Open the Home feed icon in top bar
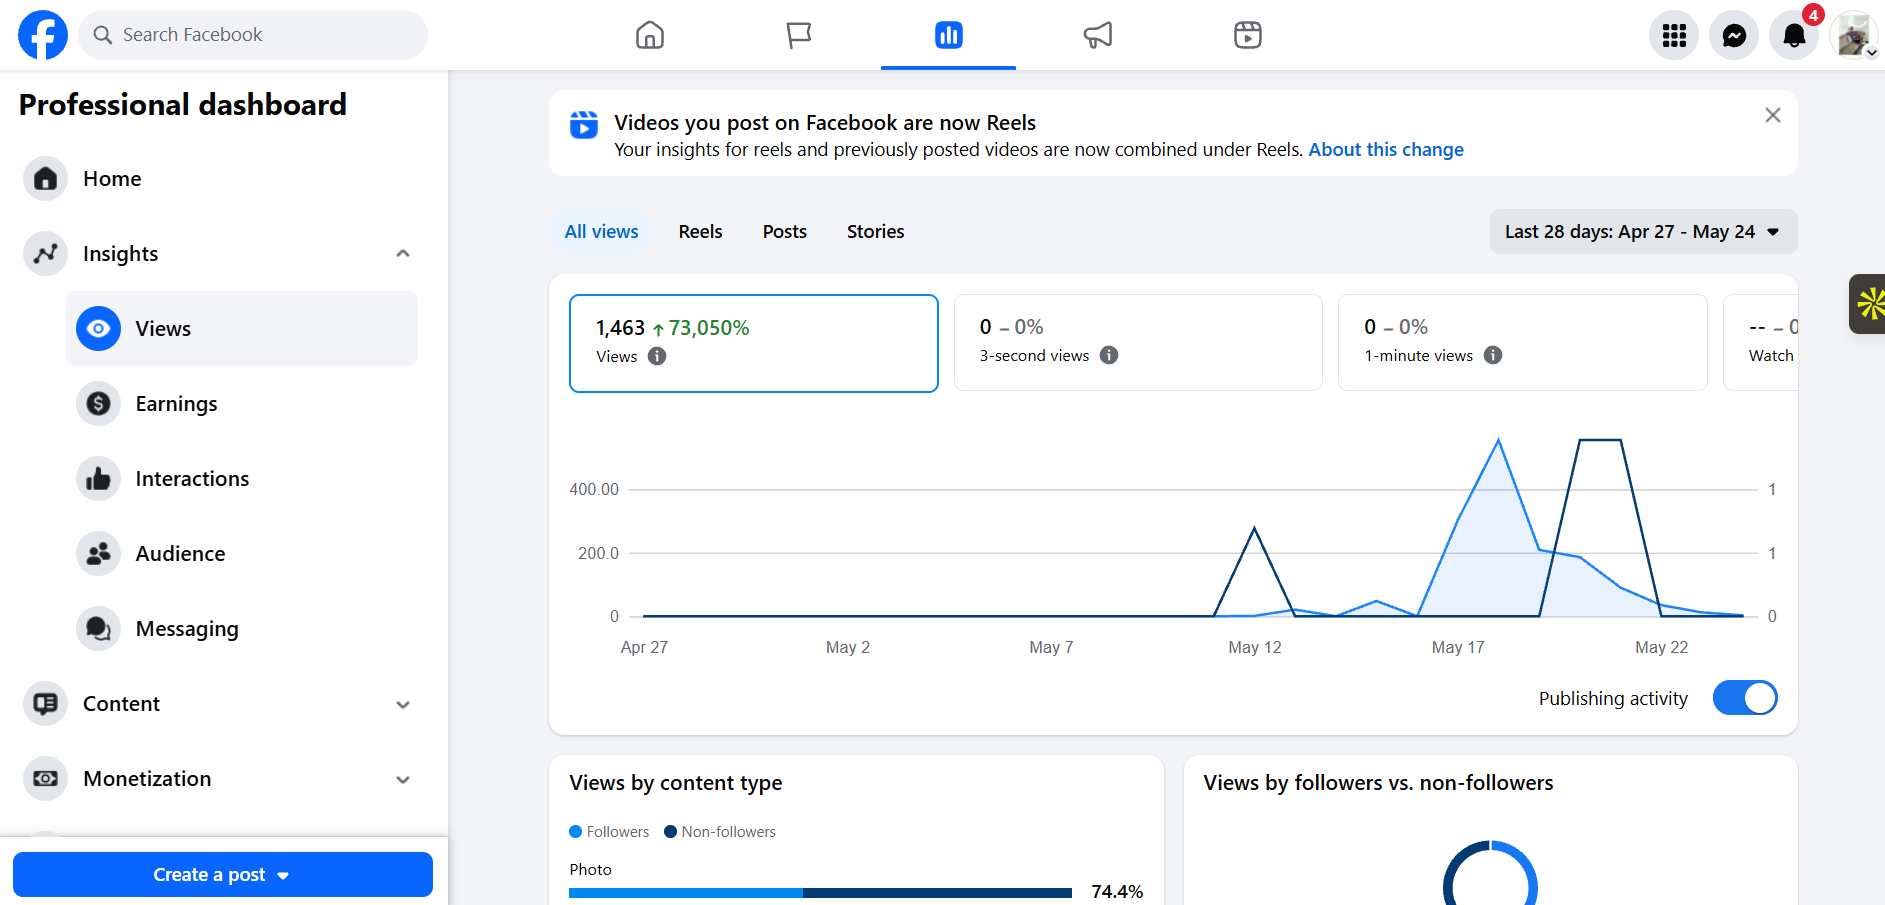This screenshot has height=905, width=1885. [650, 35]
